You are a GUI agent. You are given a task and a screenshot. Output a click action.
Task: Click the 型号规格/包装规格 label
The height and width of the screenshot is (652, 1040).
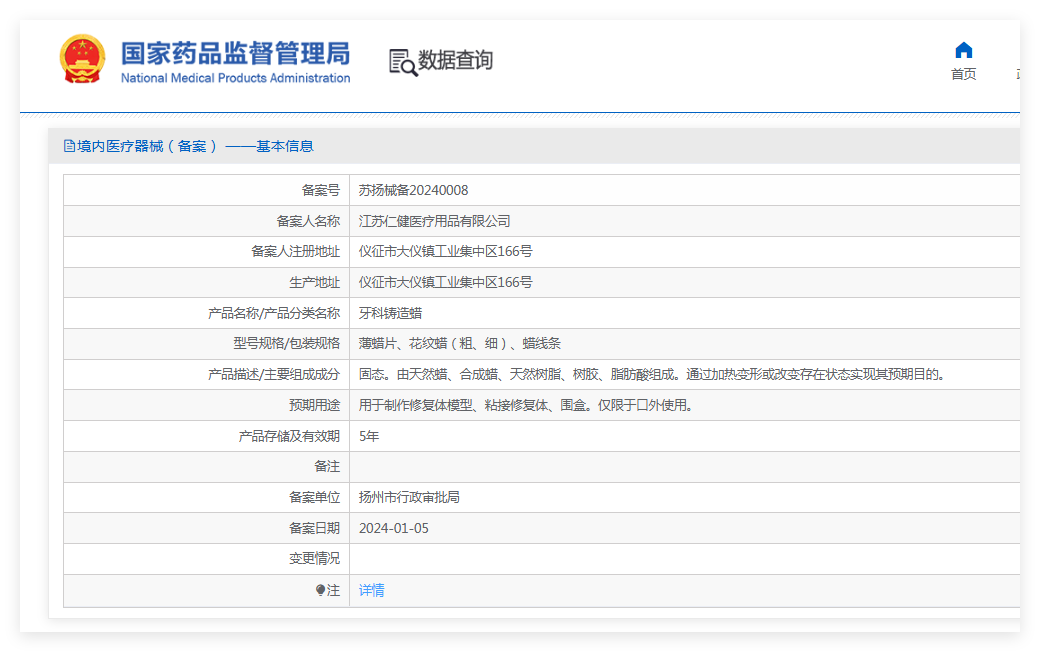[x=287, y=344]
